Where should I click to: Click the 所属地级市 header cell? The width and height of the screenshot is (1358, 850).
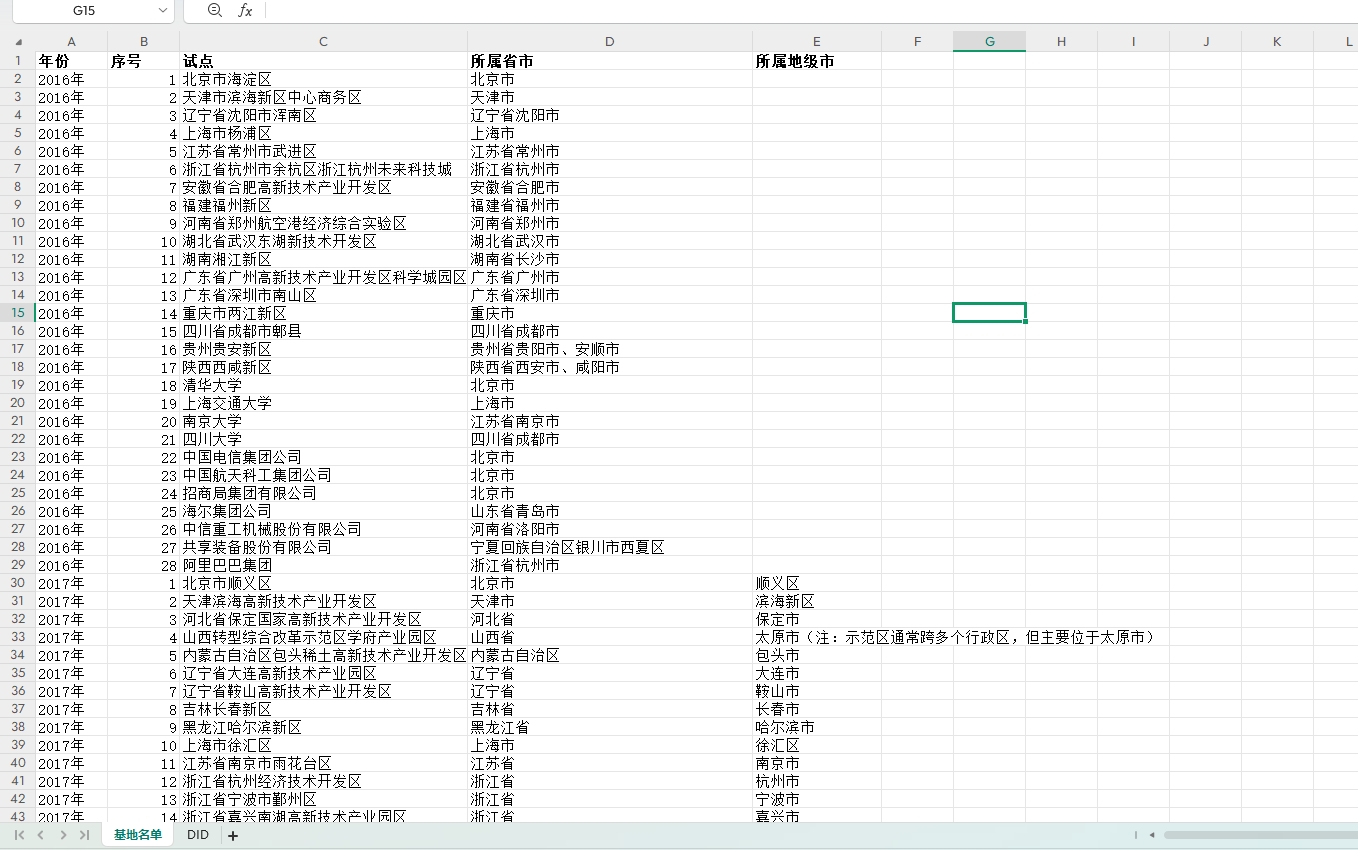(x=817, y=61)
